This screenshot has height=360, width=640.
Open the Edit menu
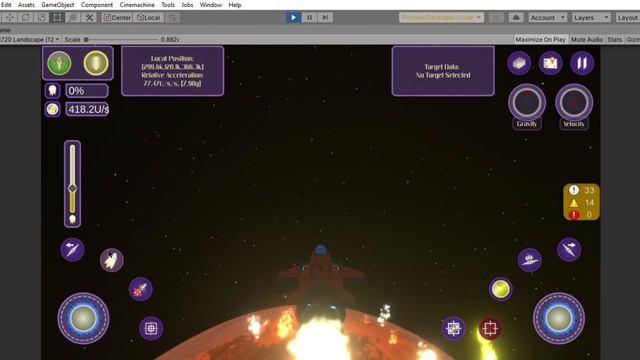click(6, 5)
